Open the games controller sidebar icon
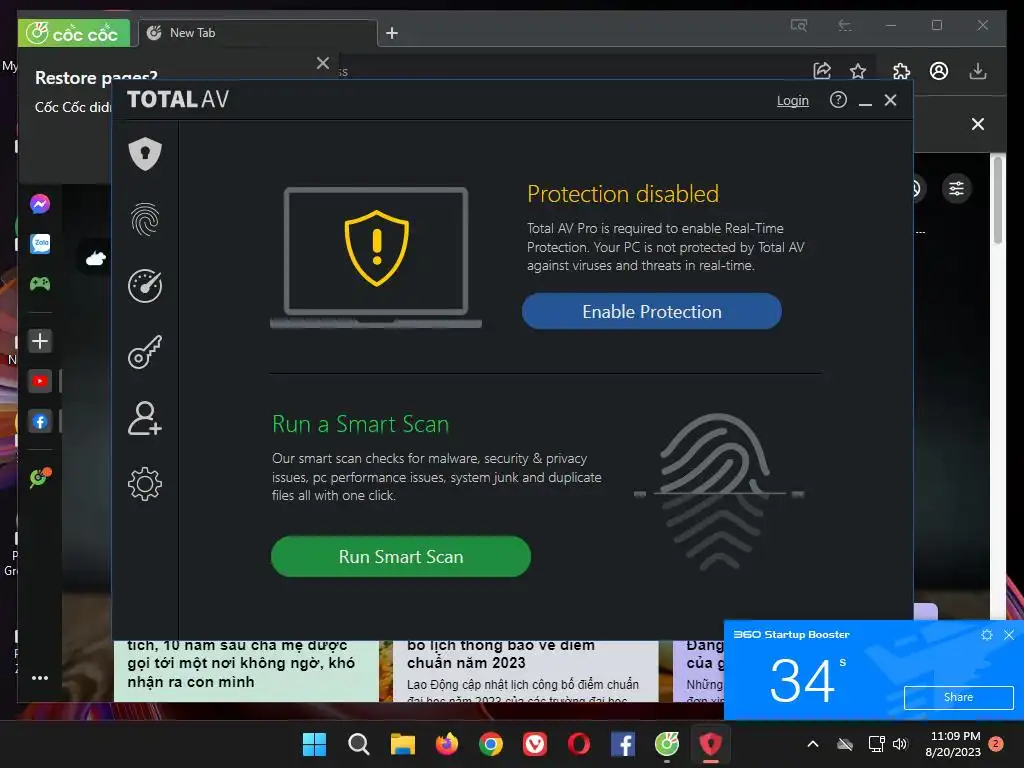This screenshot has width=1024, height=768. (40, 284)
